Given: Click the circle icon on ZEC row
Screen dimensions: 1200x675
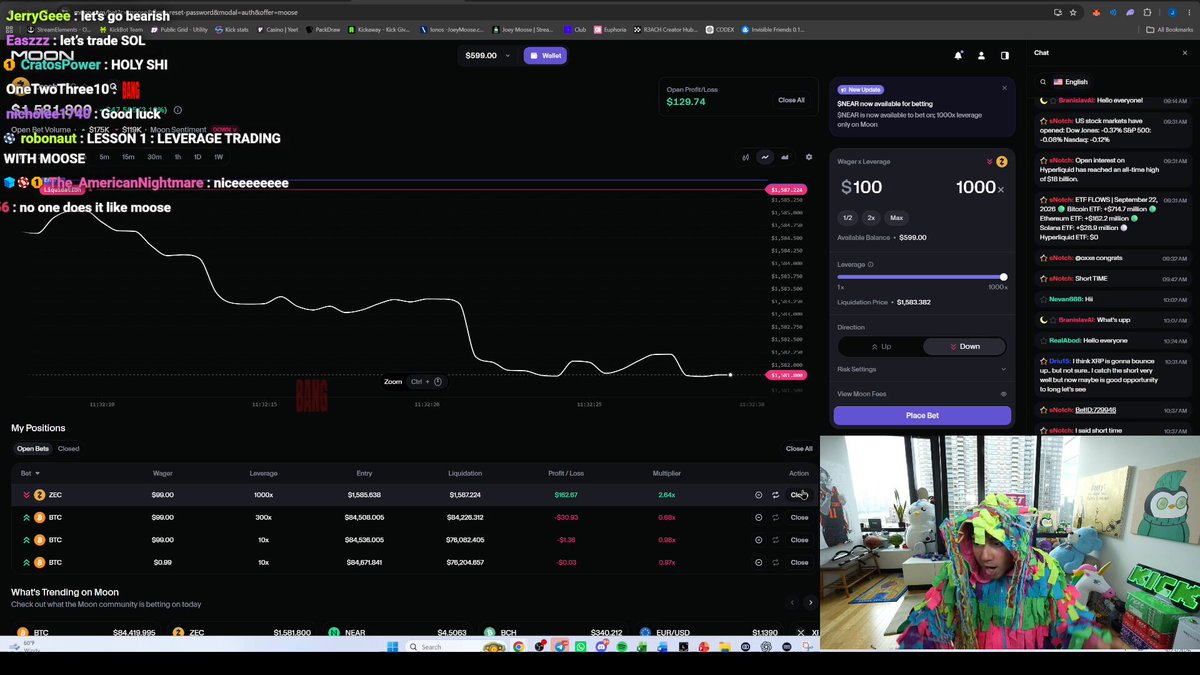Looking at the screenshot, I should pyautogui.click(x=759, y=495).
